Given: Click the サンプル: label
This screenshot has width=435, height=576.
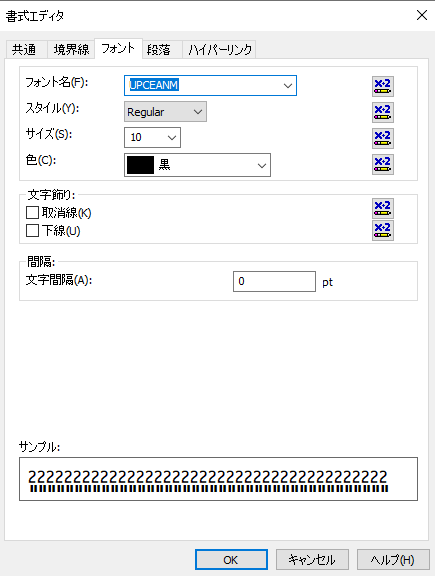Looking at the screenshot, I should click(x=39, y=447).
